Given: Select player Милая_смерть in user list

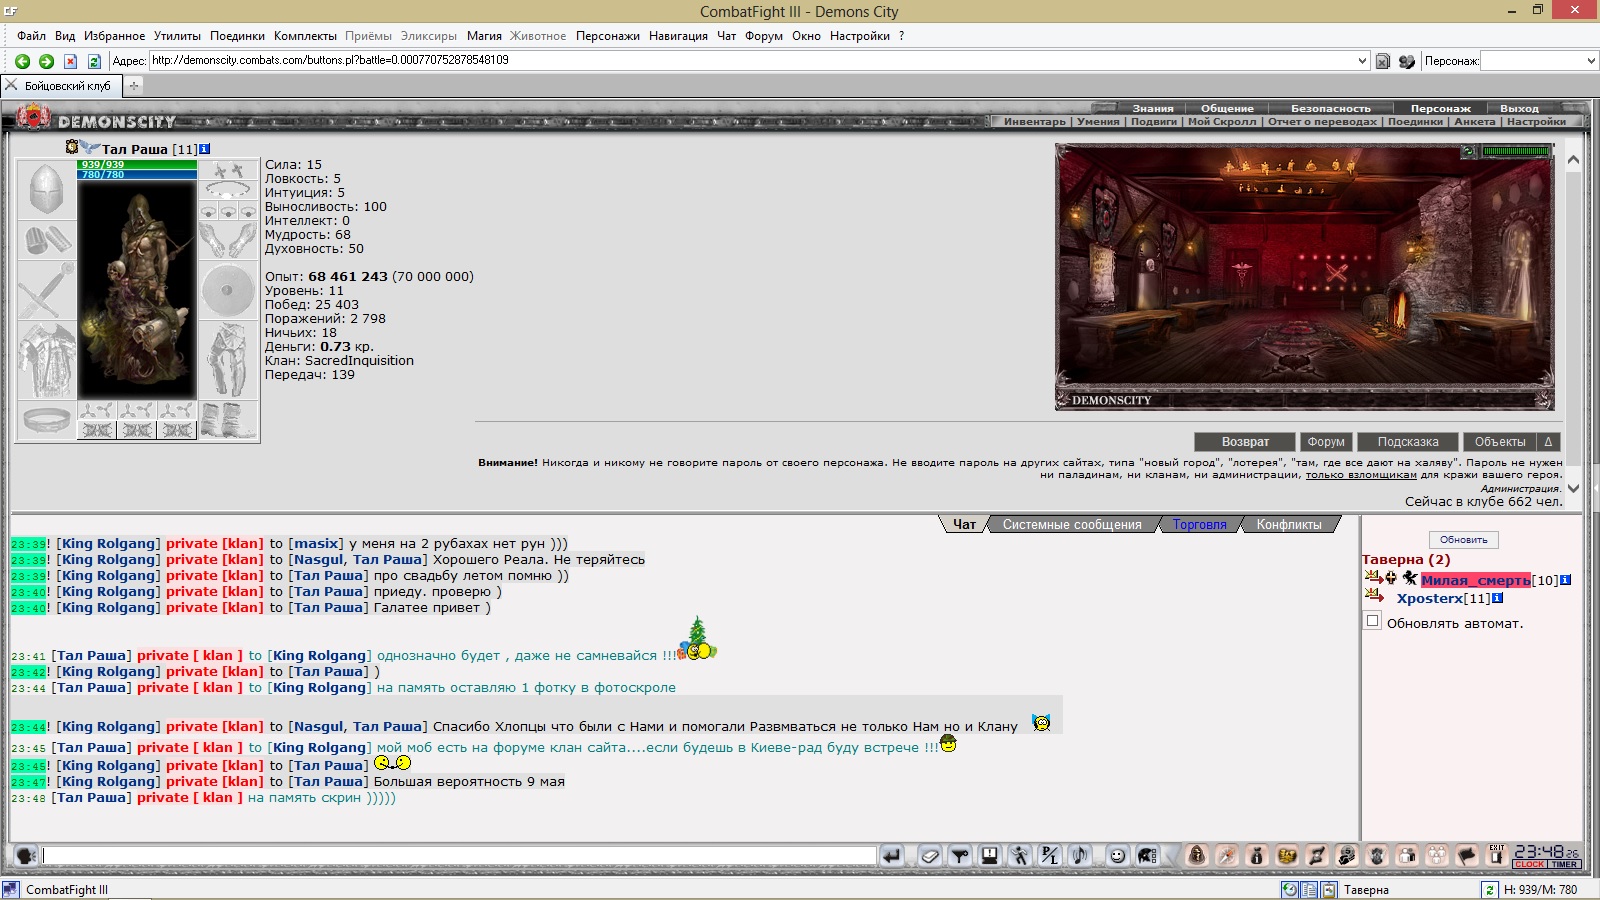Looking at the screenshot, I should click(x=1475, y=580).
